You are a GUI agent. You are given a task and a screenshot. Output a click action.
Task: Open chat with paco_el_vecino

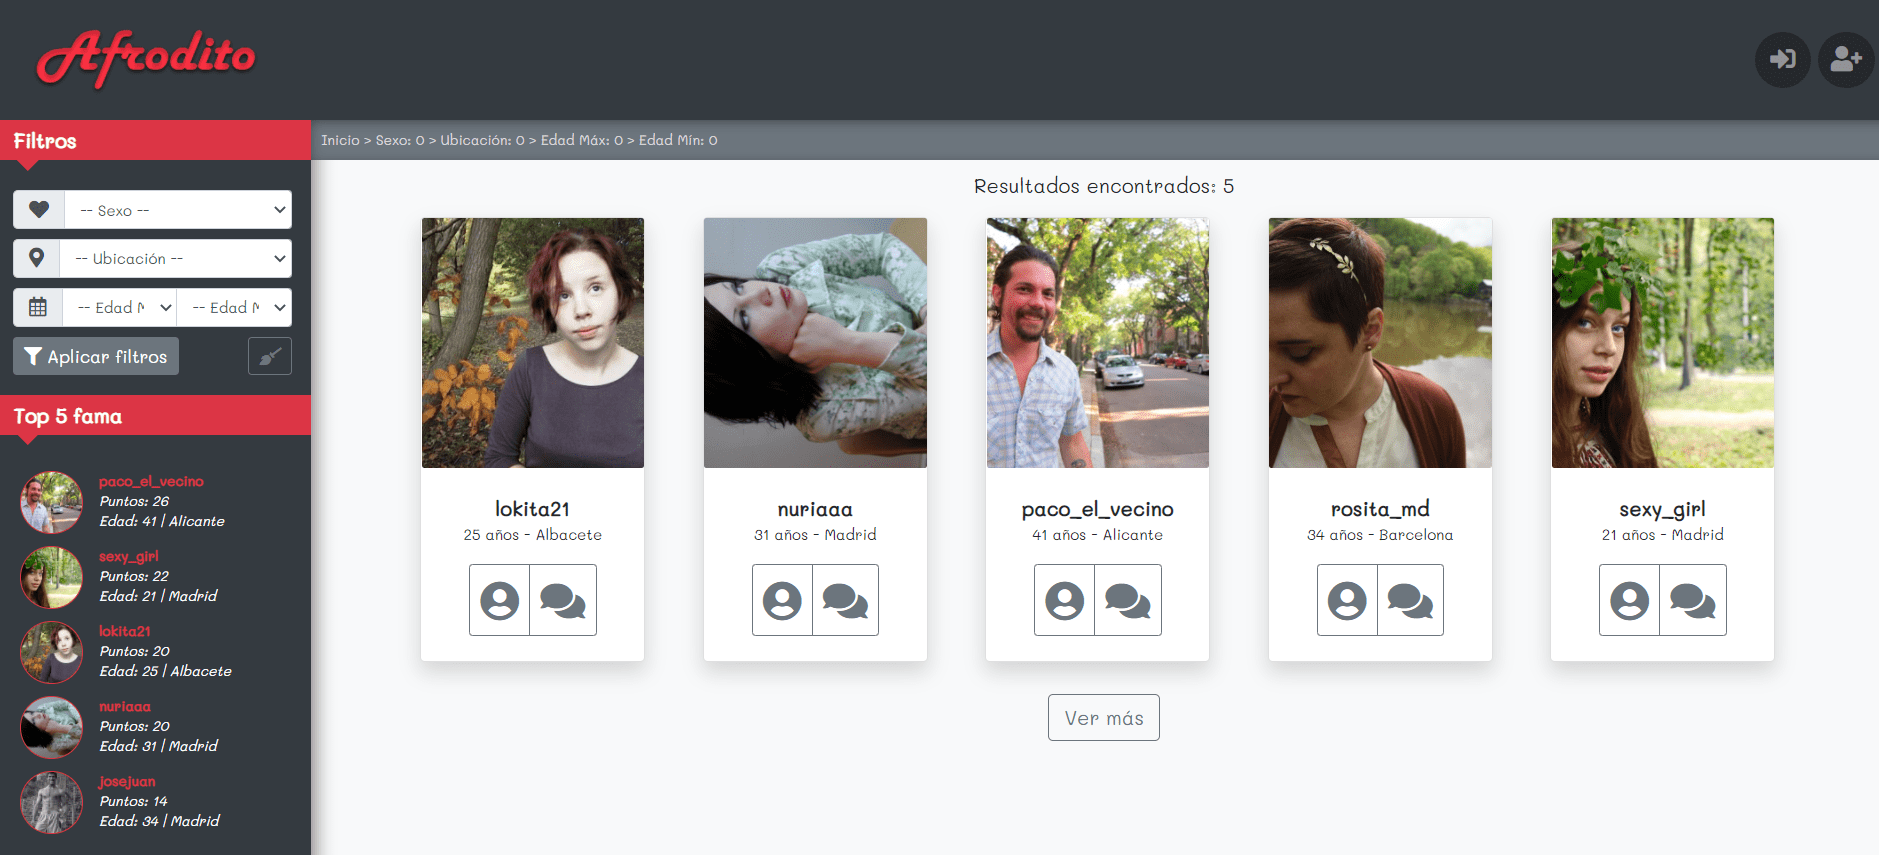pyautogui.click(x=1128, y=600)
